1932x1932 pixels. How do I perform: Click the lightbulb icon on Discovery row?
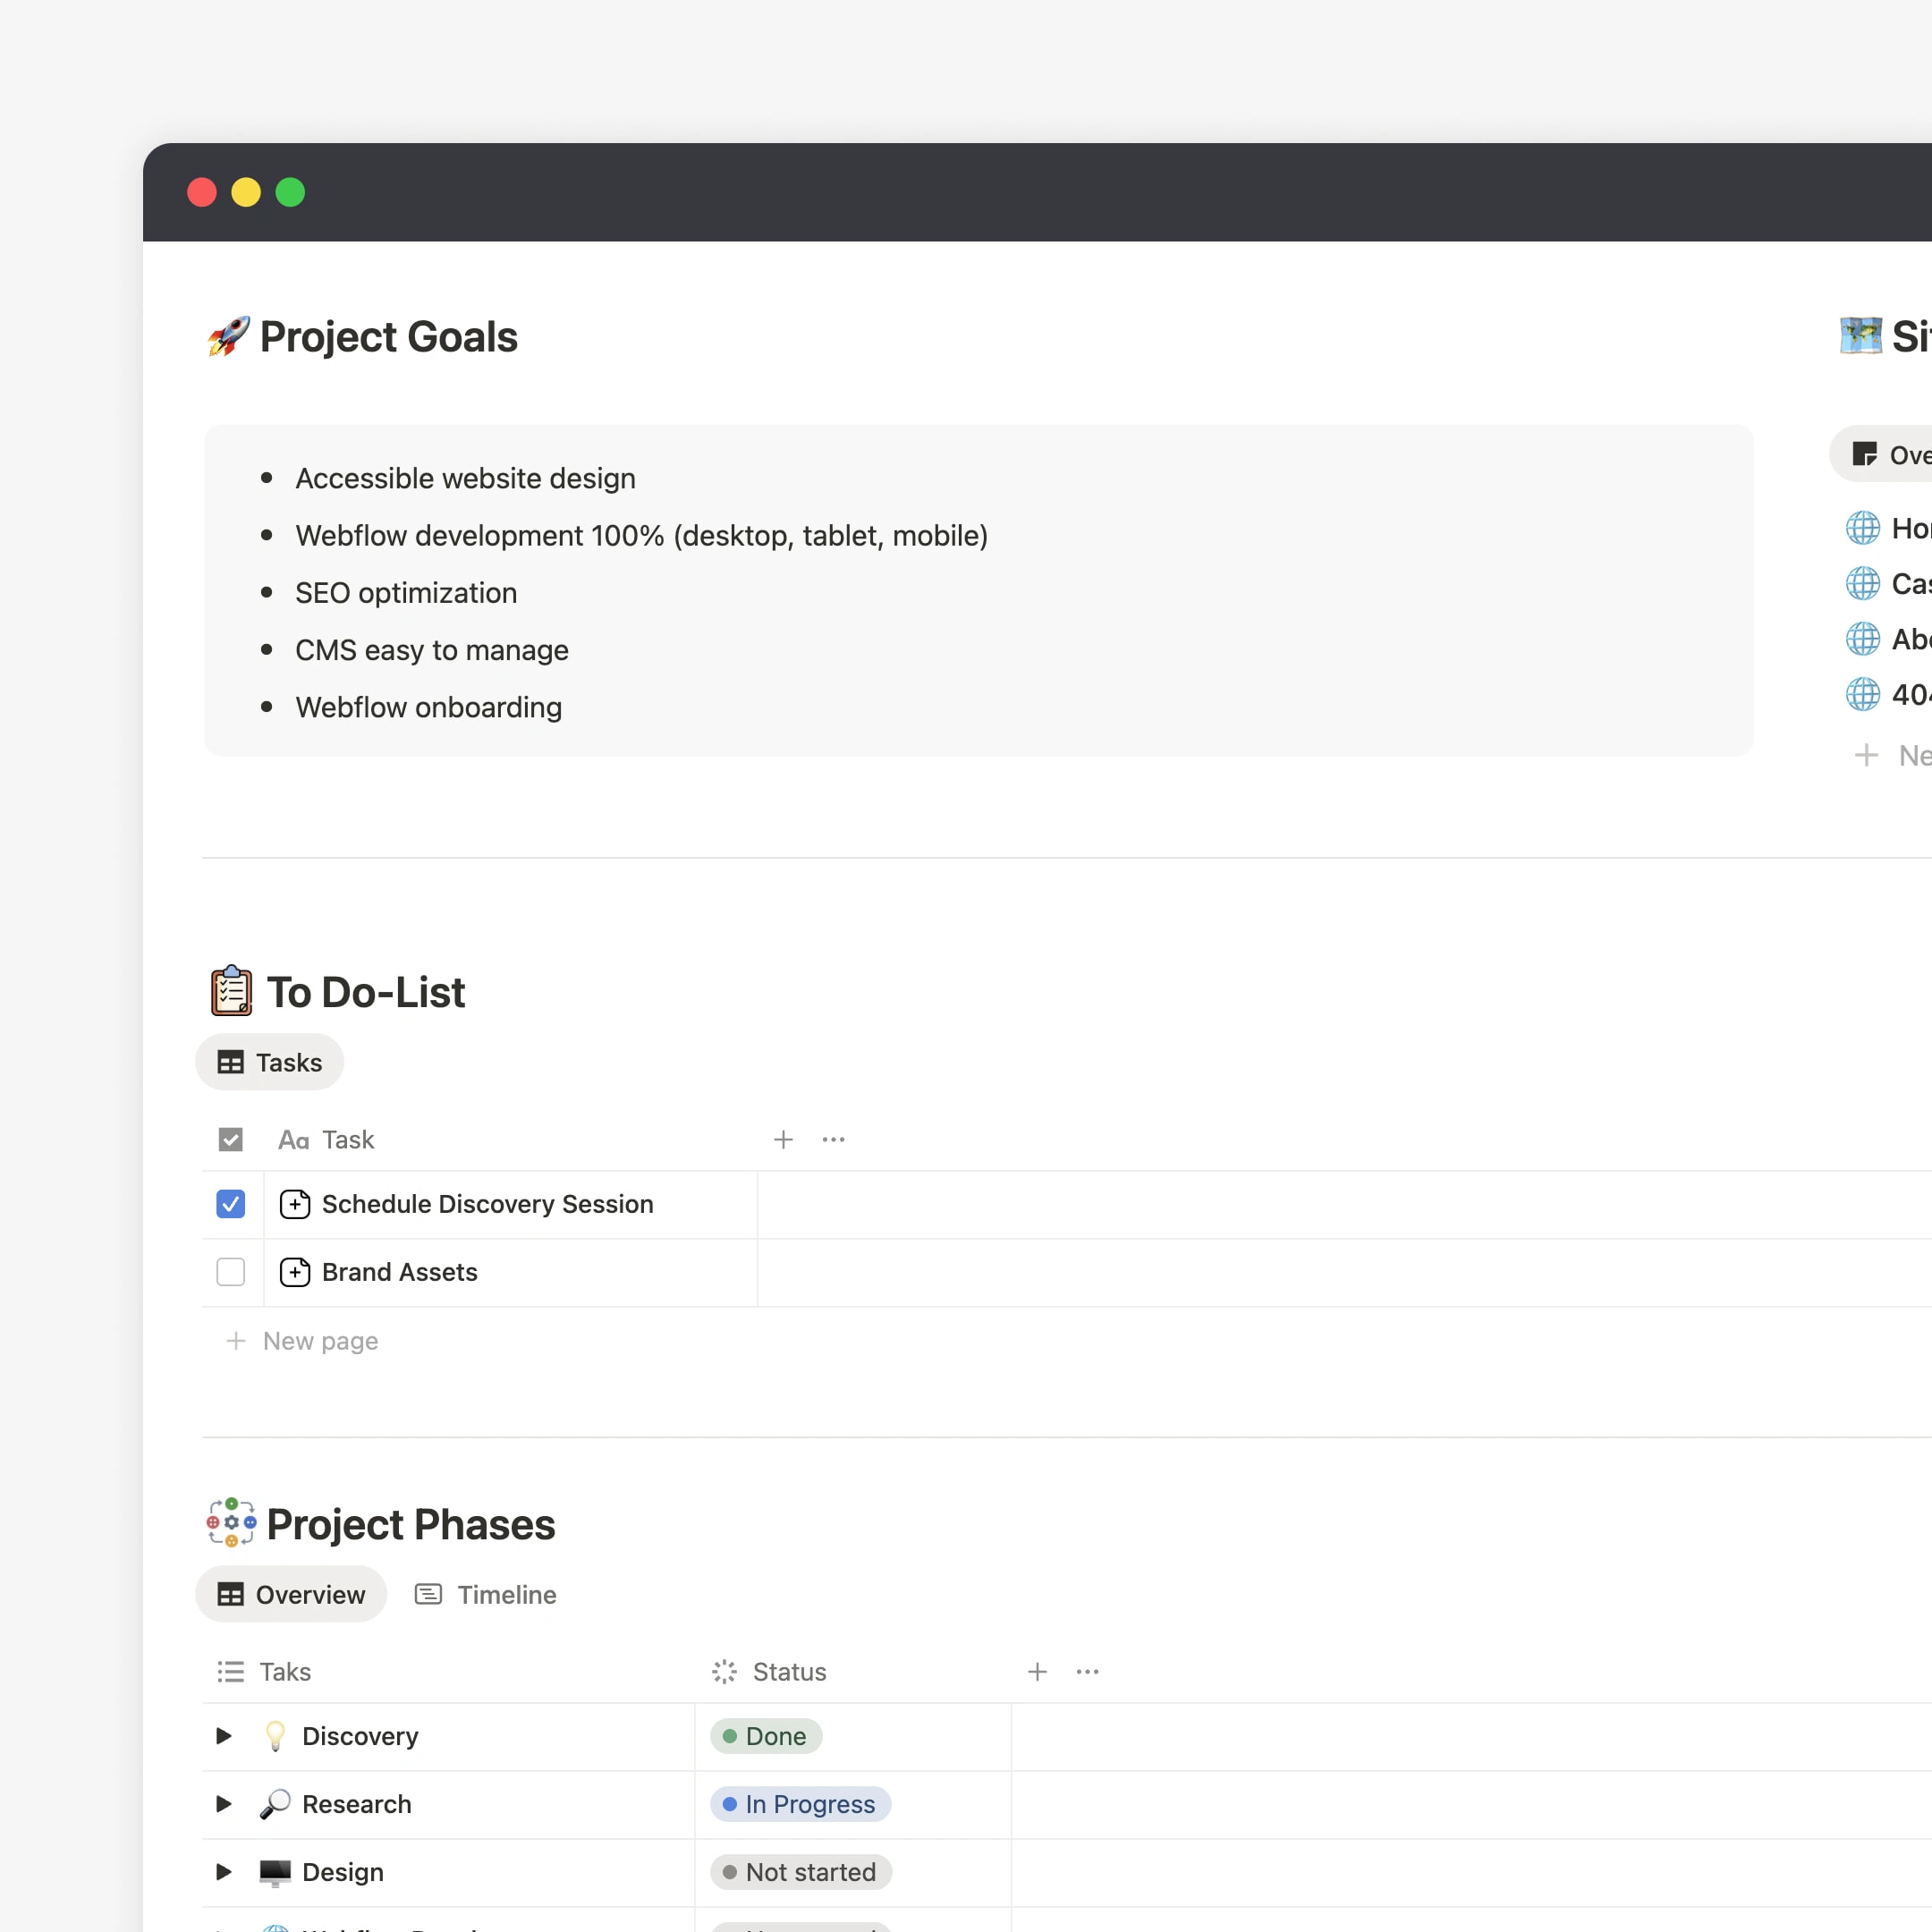275,1736
